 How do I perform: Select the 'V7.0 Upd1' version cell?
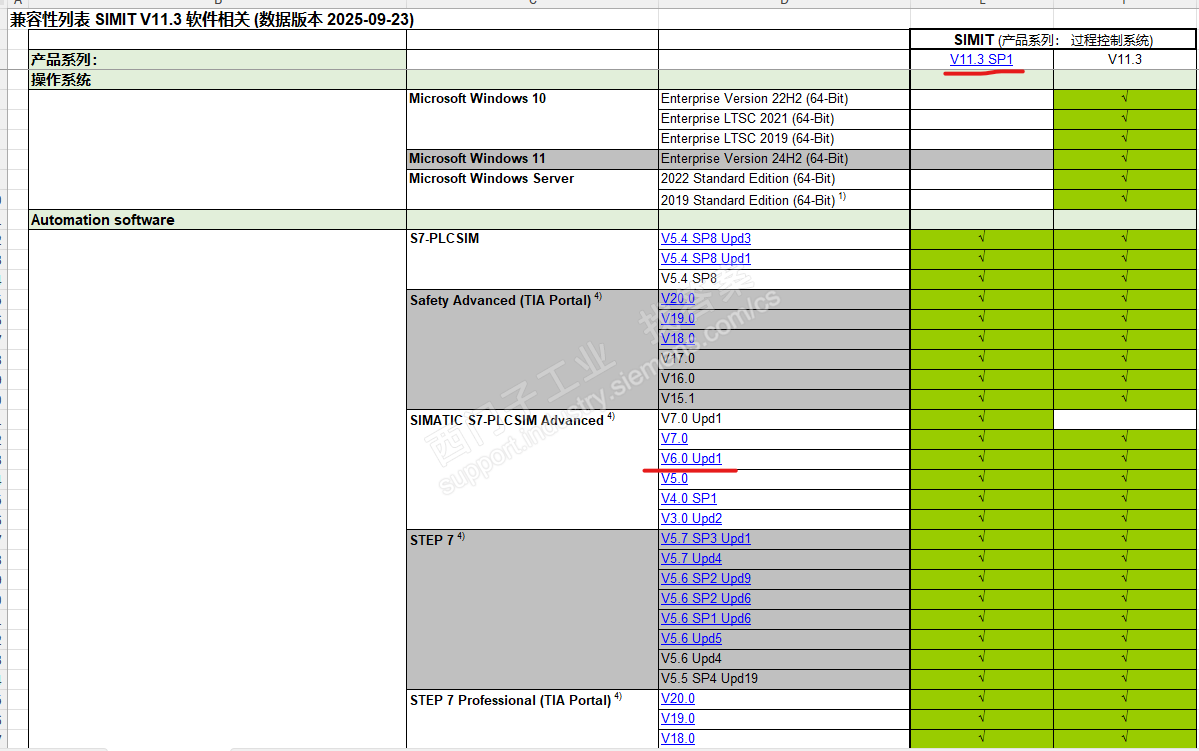point(784,418)
